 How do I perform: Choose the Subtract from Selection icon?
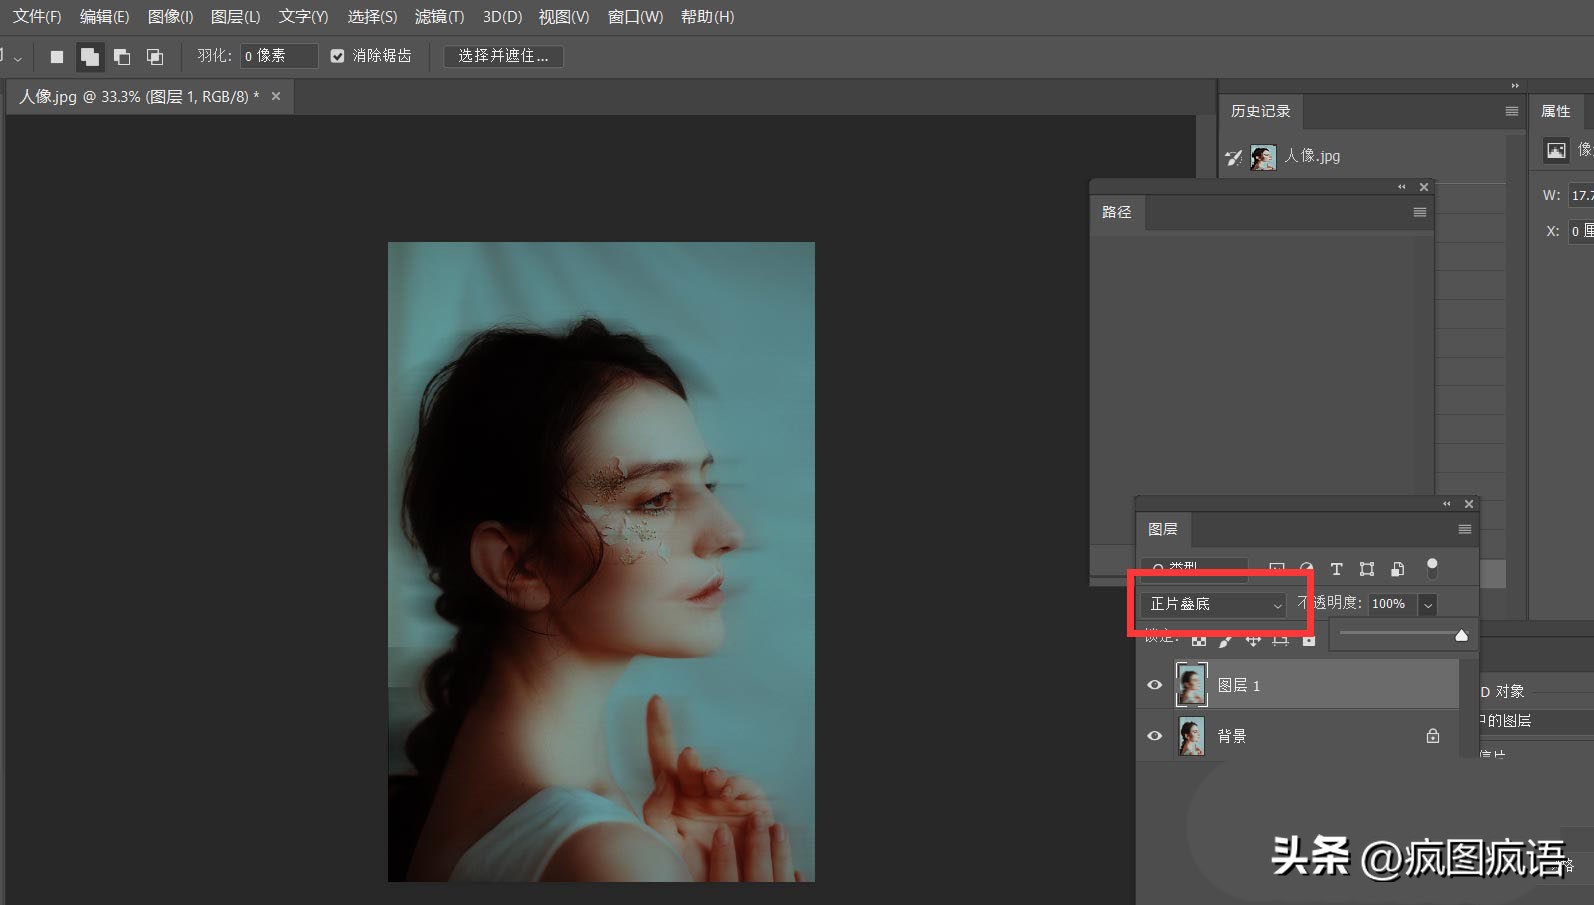[x=122, y=57]
